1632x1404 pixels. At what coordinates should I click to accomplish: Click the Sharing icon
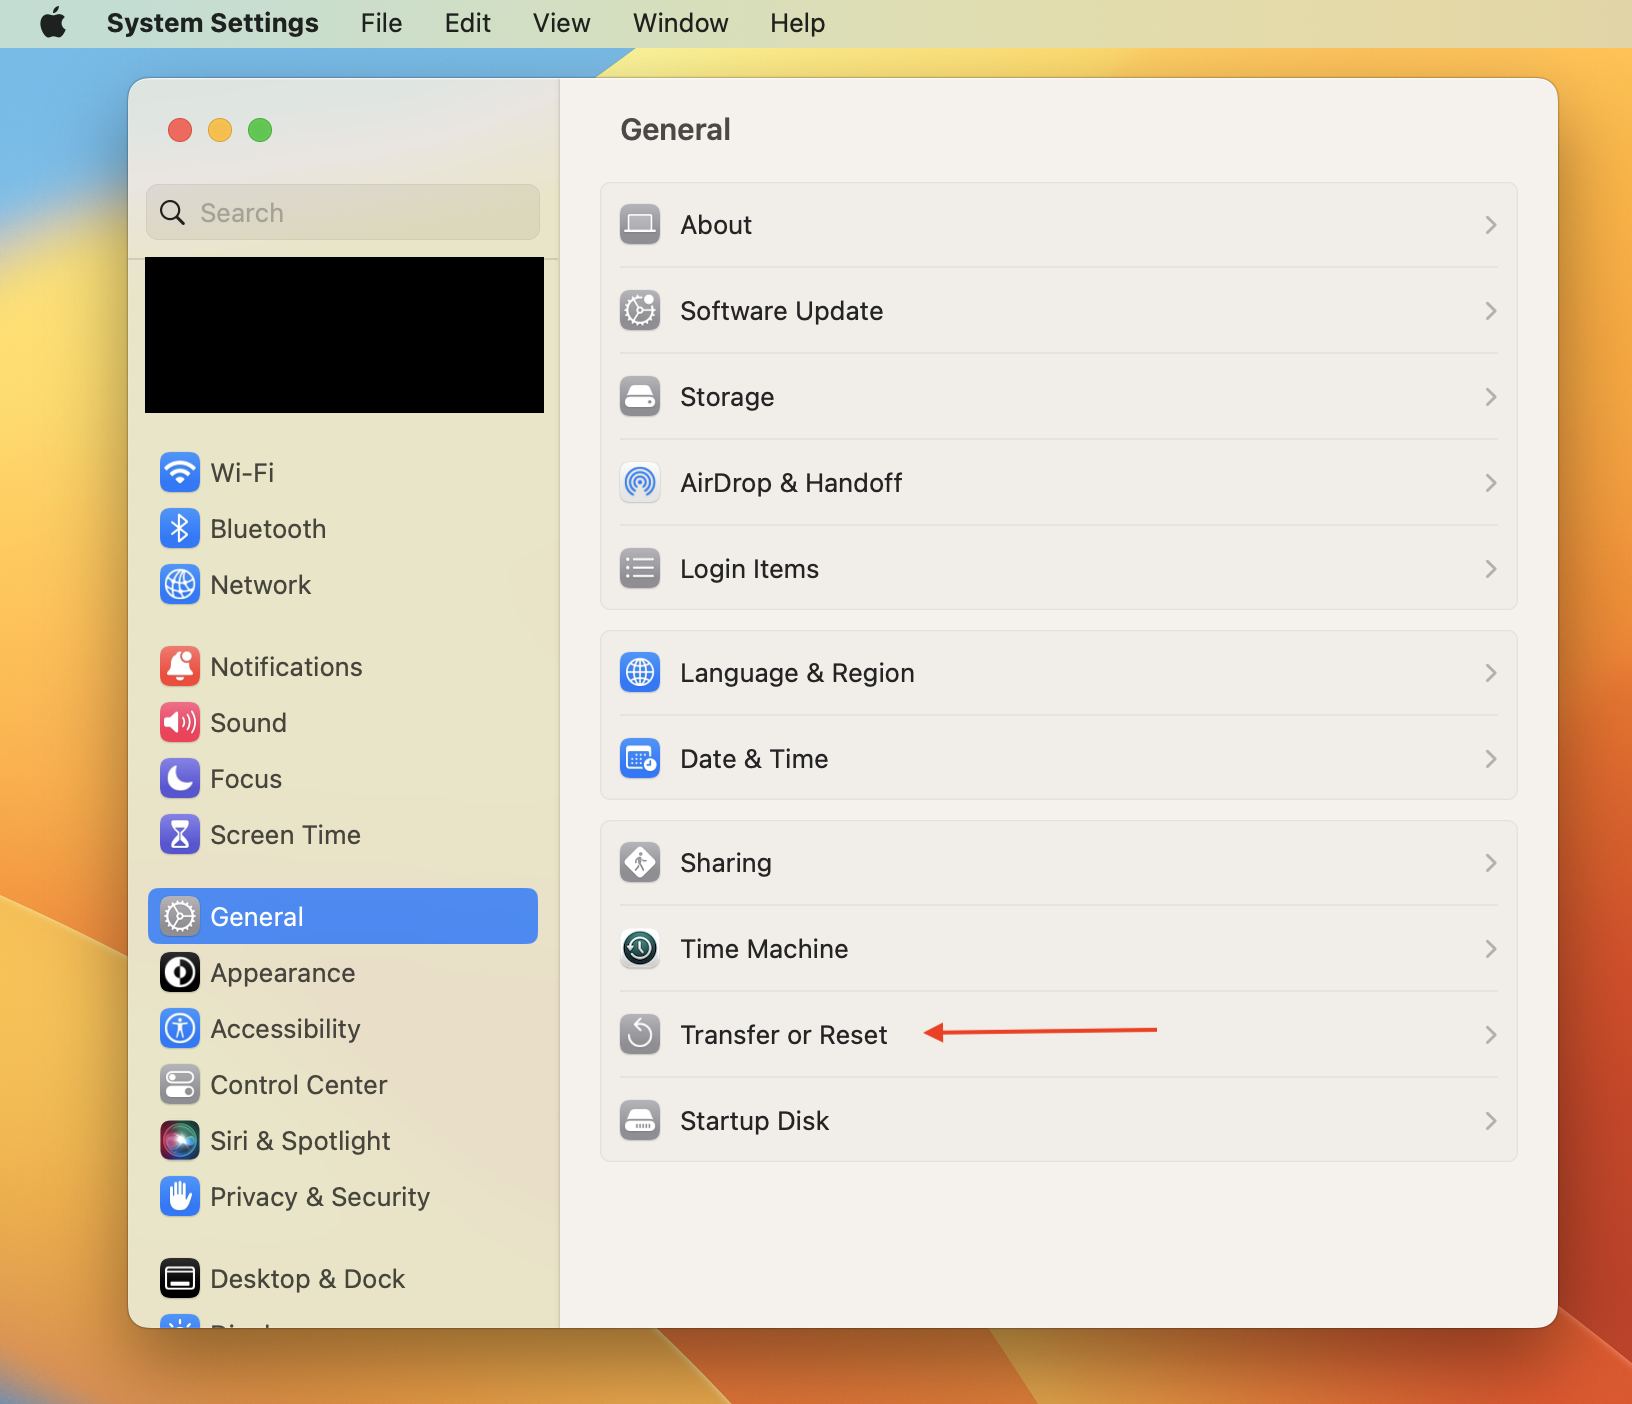(640, 862)
